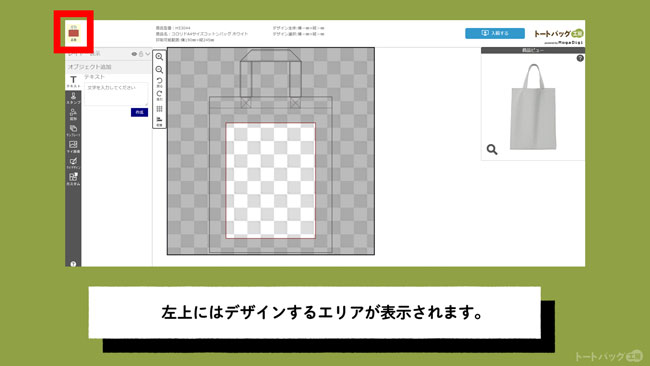The height and width of the screenshot is (366, 650).
Task: Open the Template tool in sidebar
Action: (x=73, y=131)
